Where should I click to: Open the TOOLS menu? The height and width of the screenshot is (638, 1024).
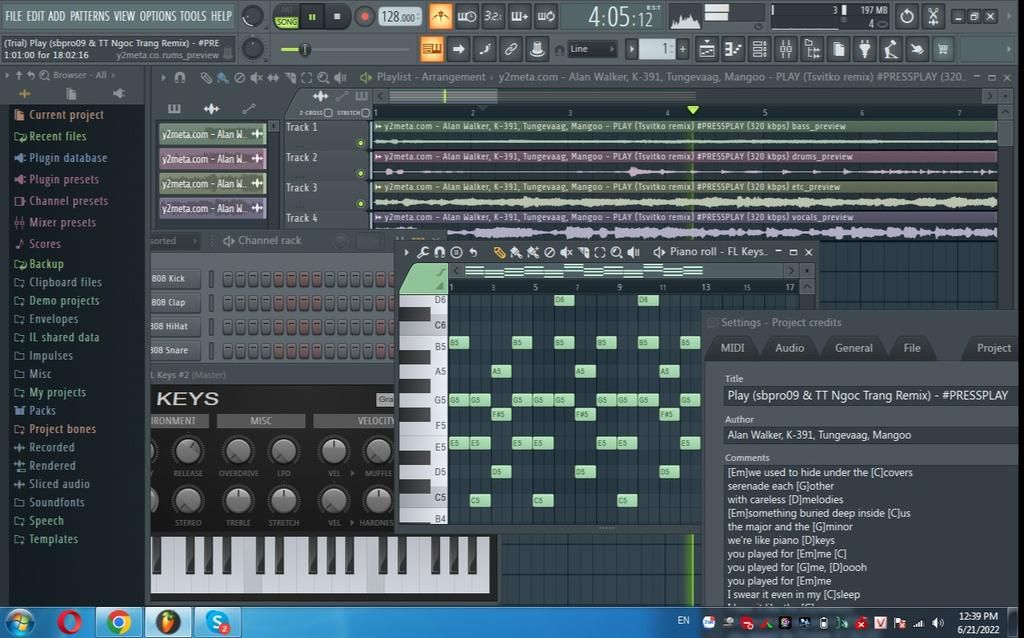[x=193, y=16]
